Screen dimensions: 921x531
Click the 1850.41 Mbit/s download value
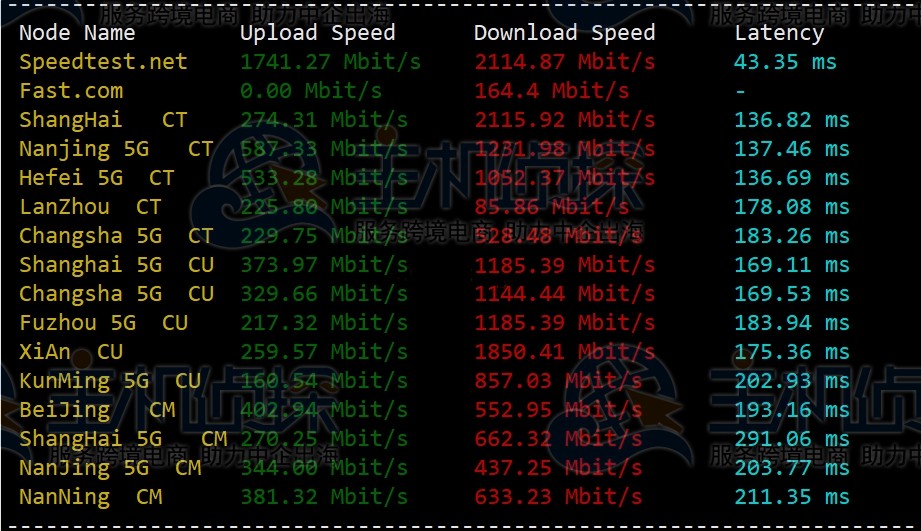[x=564, y=352]
